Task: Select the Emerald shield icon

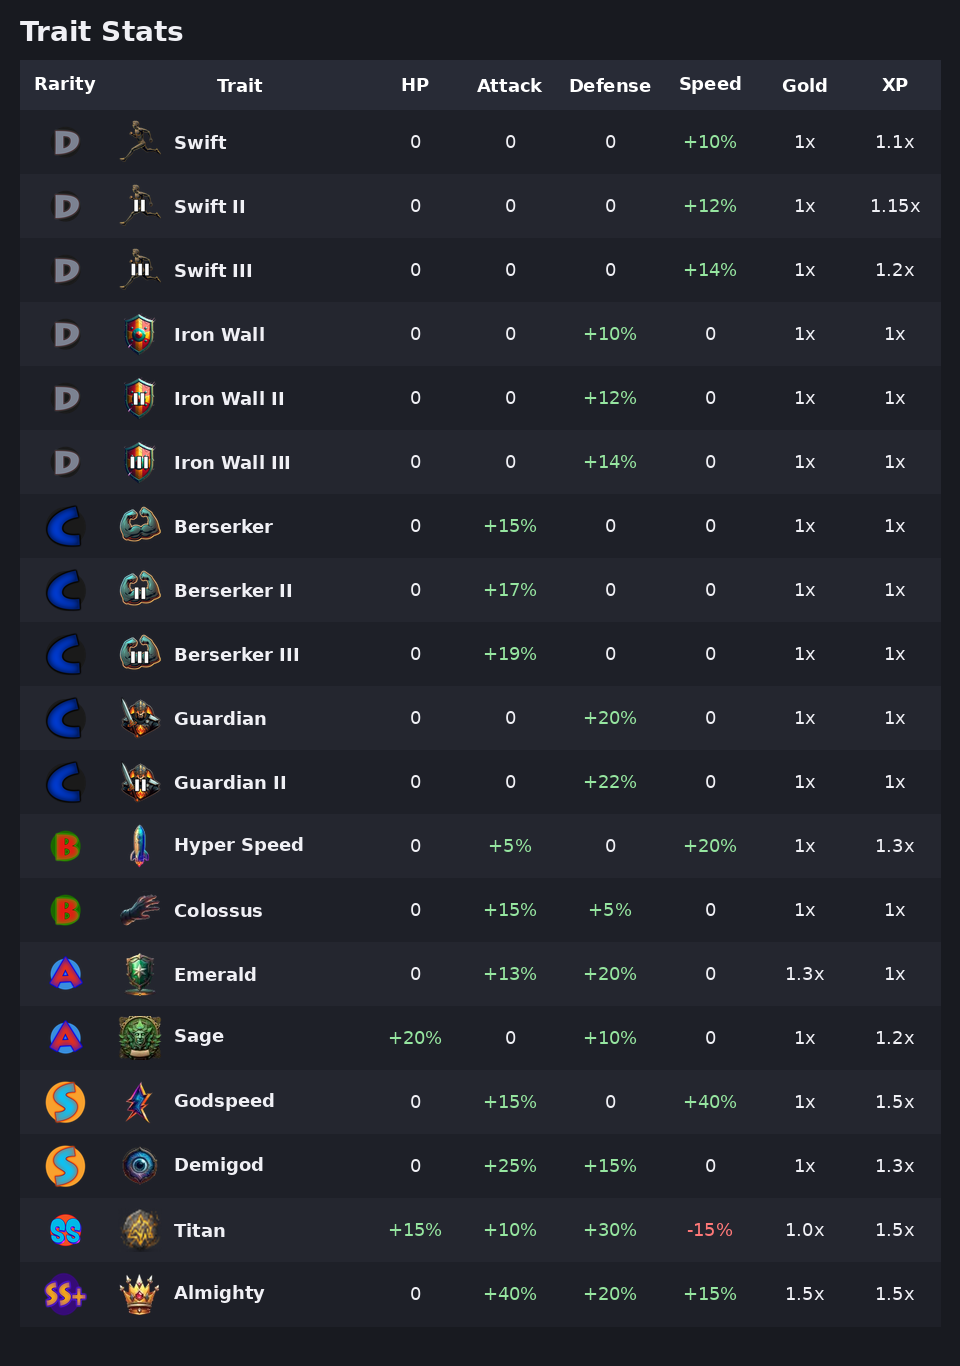Action: click(x=140, y=974)
